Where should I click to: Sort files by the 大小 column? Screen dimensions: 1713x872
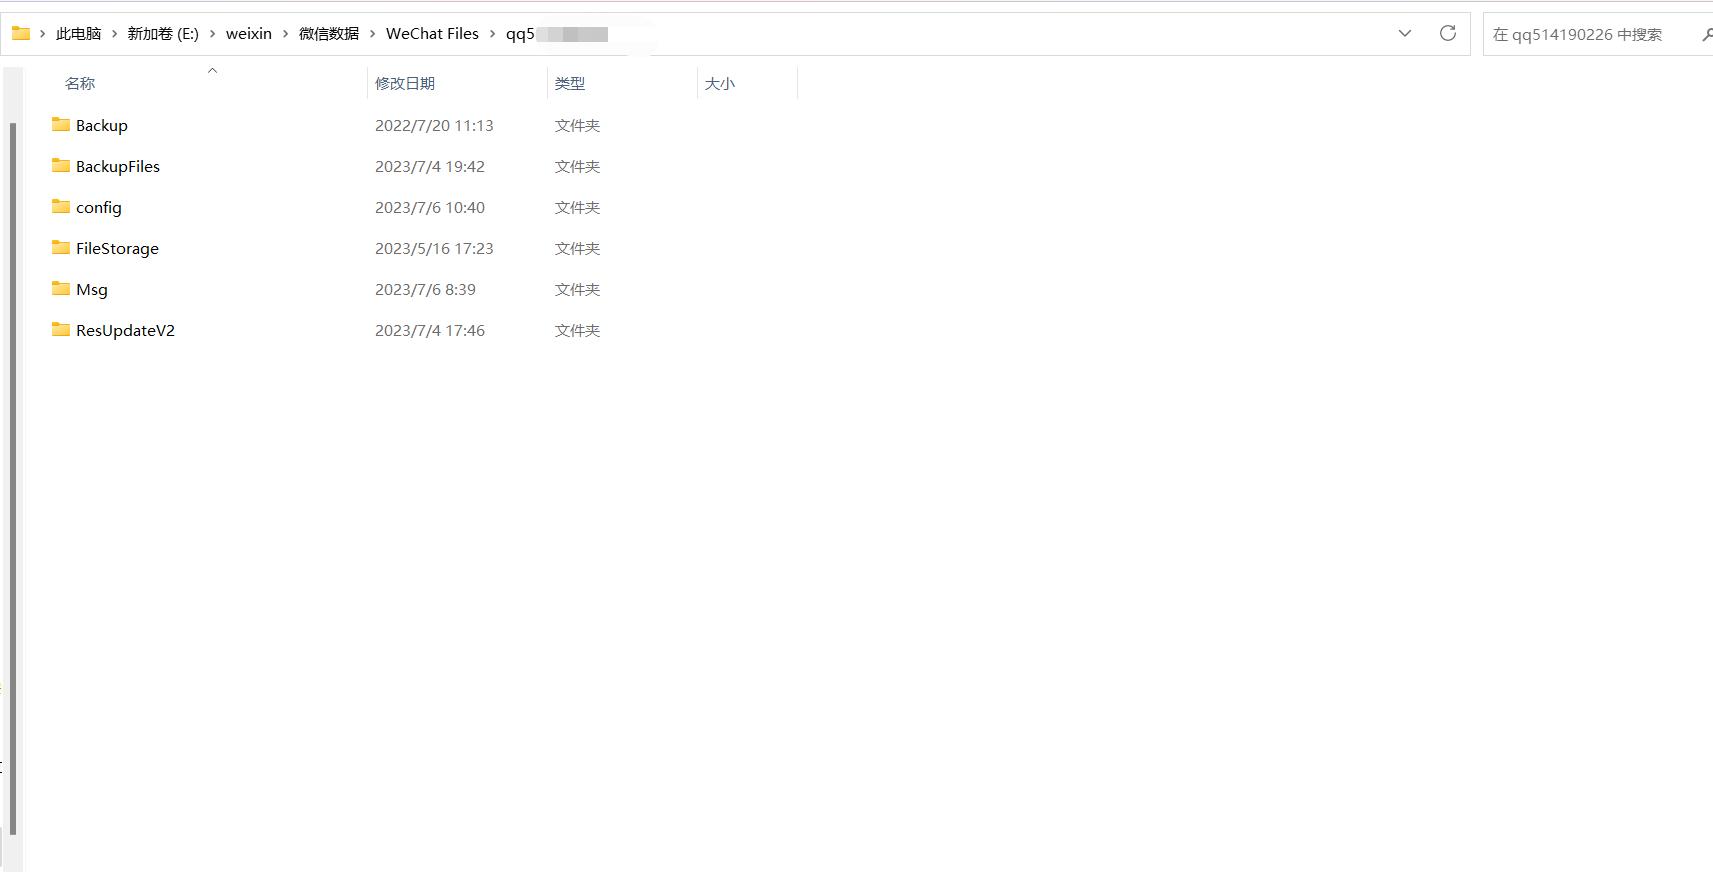point(720,84)
